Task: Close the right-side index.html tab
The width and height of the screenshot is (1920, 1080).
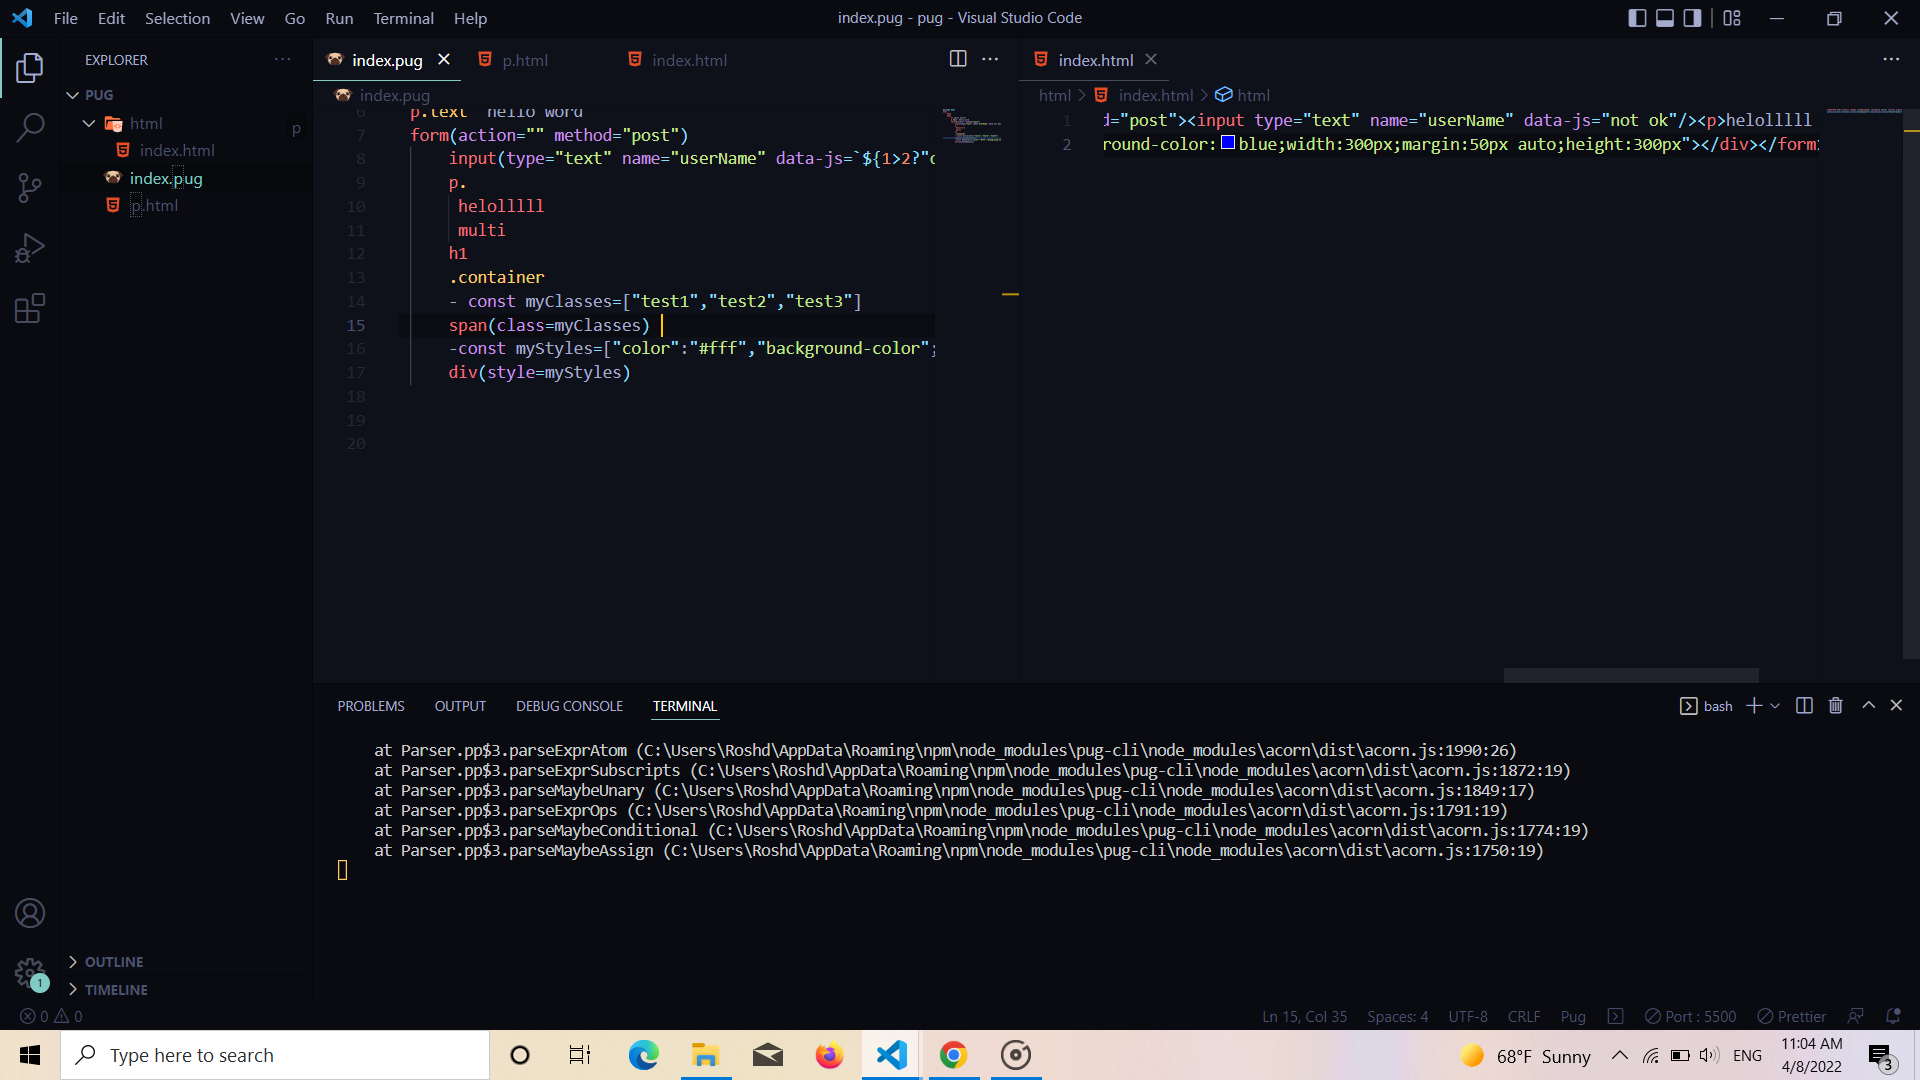Action: (x=1151, y=60)
